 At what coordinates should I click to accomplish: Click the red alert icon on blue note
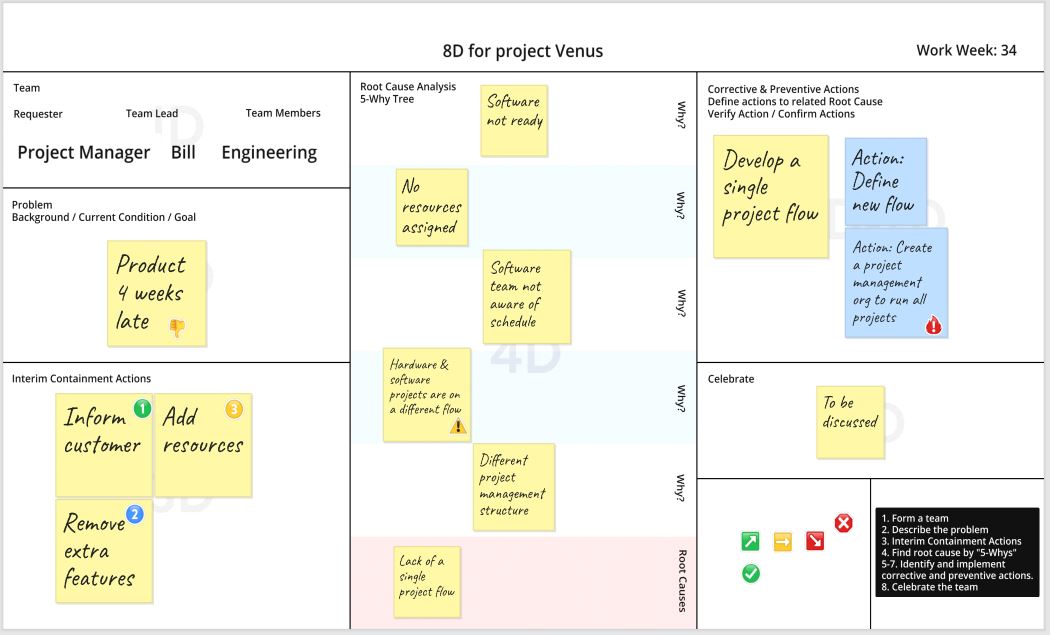tap(933, 326)
